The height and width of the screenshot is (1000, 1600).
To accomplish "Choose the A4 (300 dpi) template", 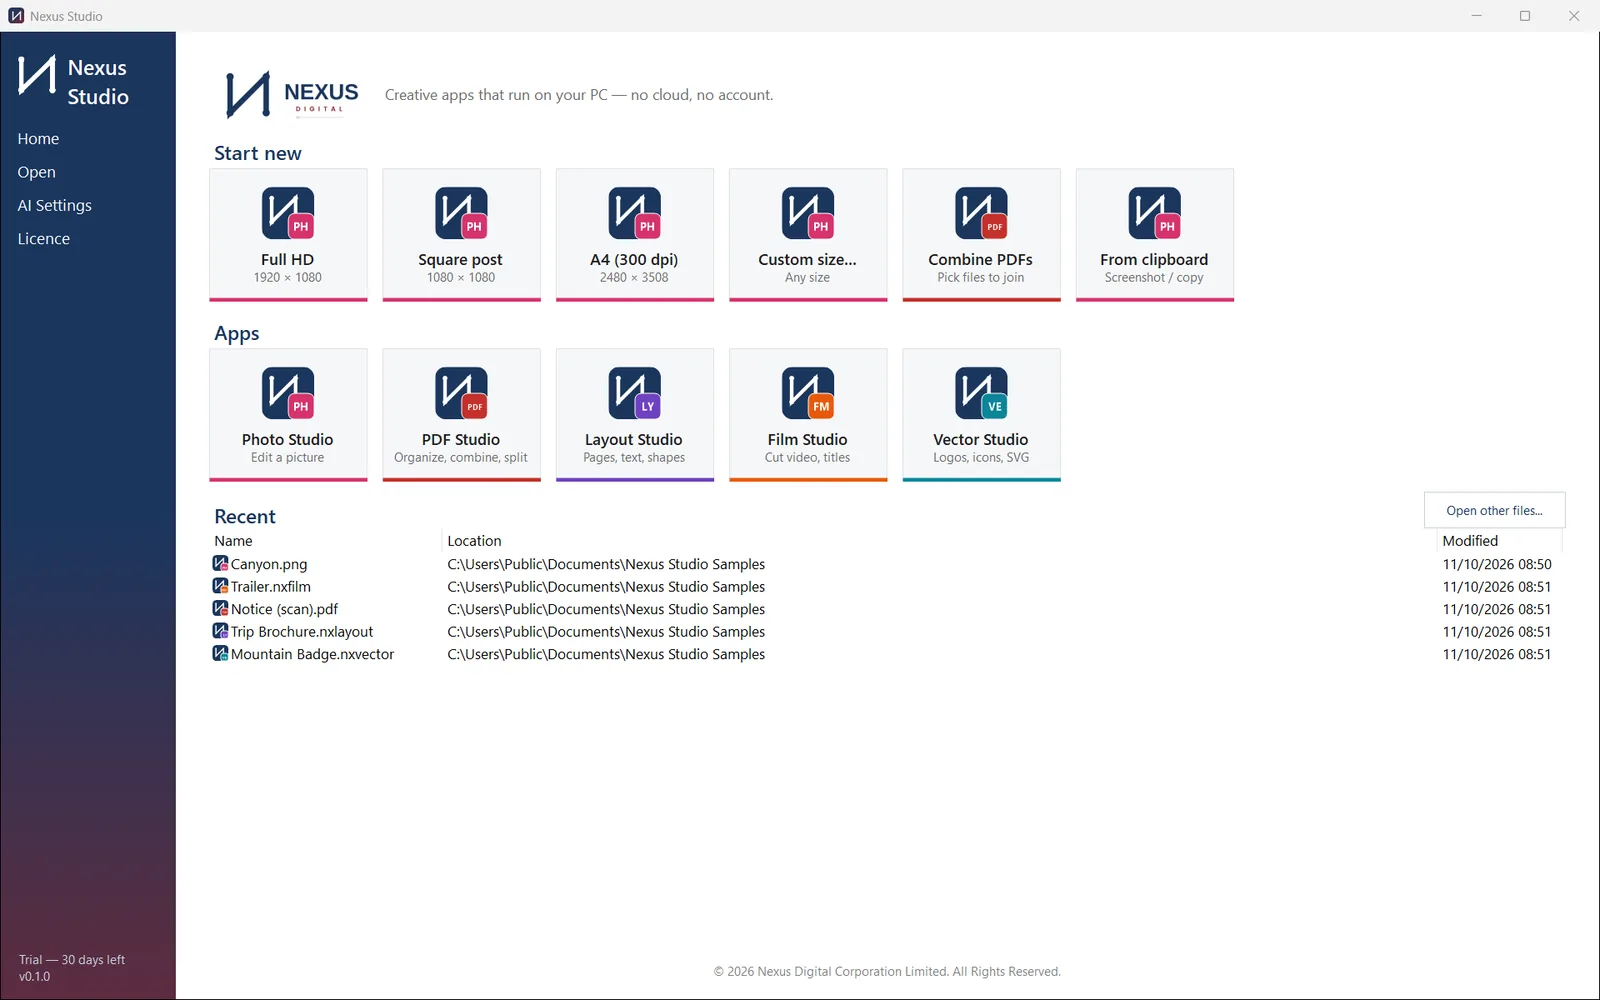I will (x=635, y=234).
